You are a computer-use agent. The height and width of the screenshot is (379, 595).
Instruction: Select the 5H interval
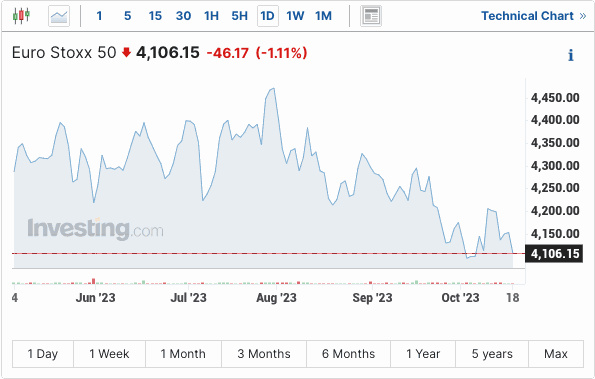239,16
